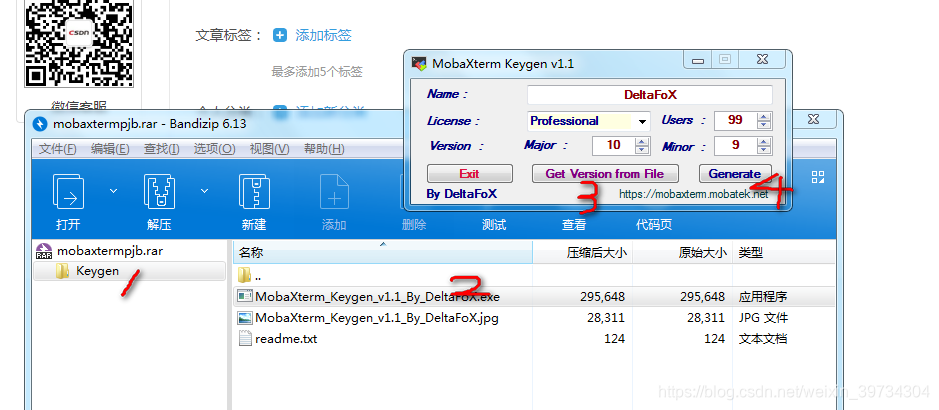This screenshot has width=939, height=410.
Task: Click the Name field showing DeltaFoX
Action: point(650,95)
